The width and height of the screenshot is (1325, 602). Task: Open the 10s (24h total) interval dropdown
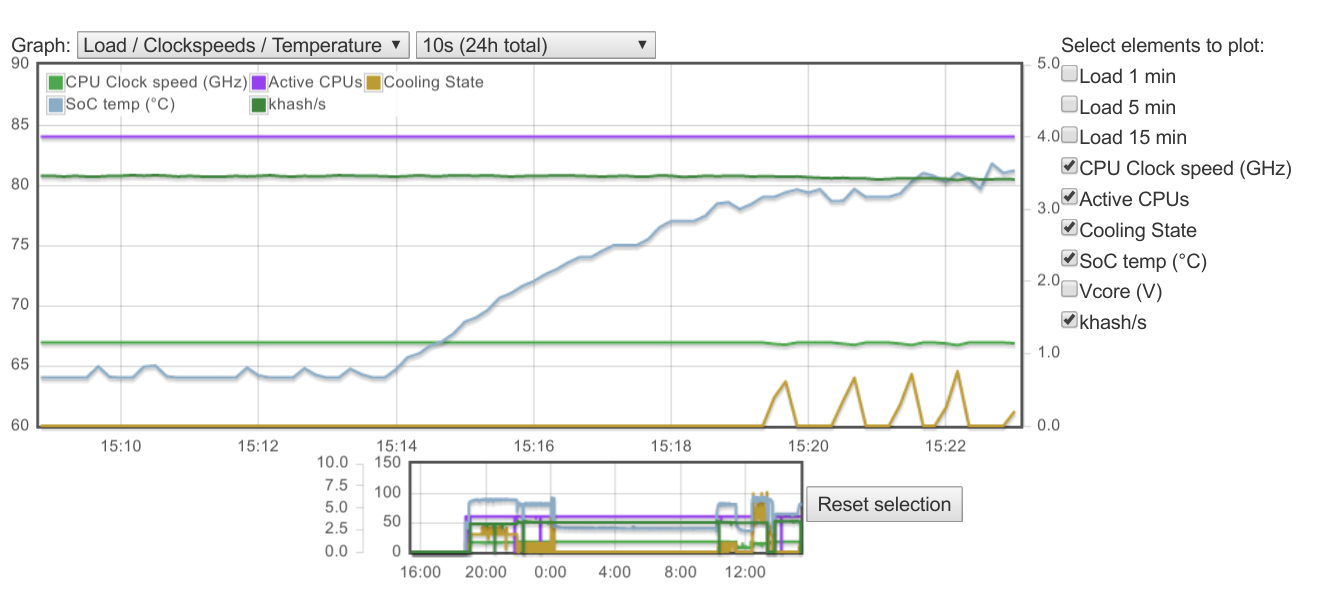(x=535, y=45)
